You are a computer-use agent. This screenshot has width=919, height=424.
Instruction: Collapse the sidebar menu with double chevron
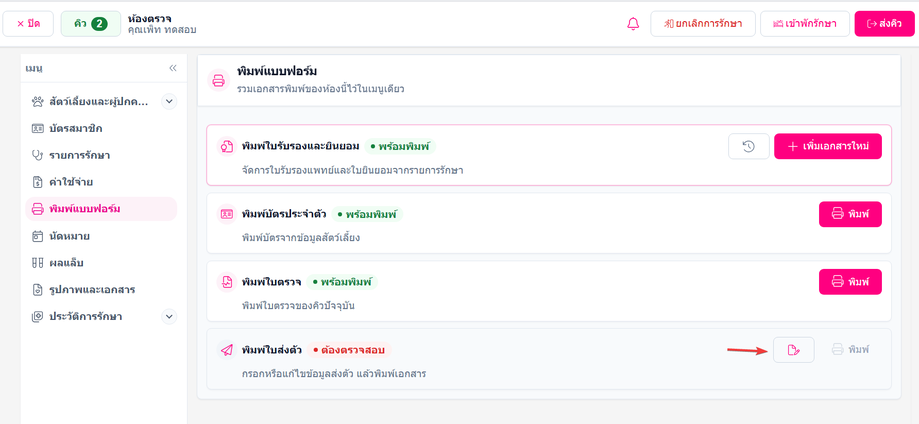point(173,68)
